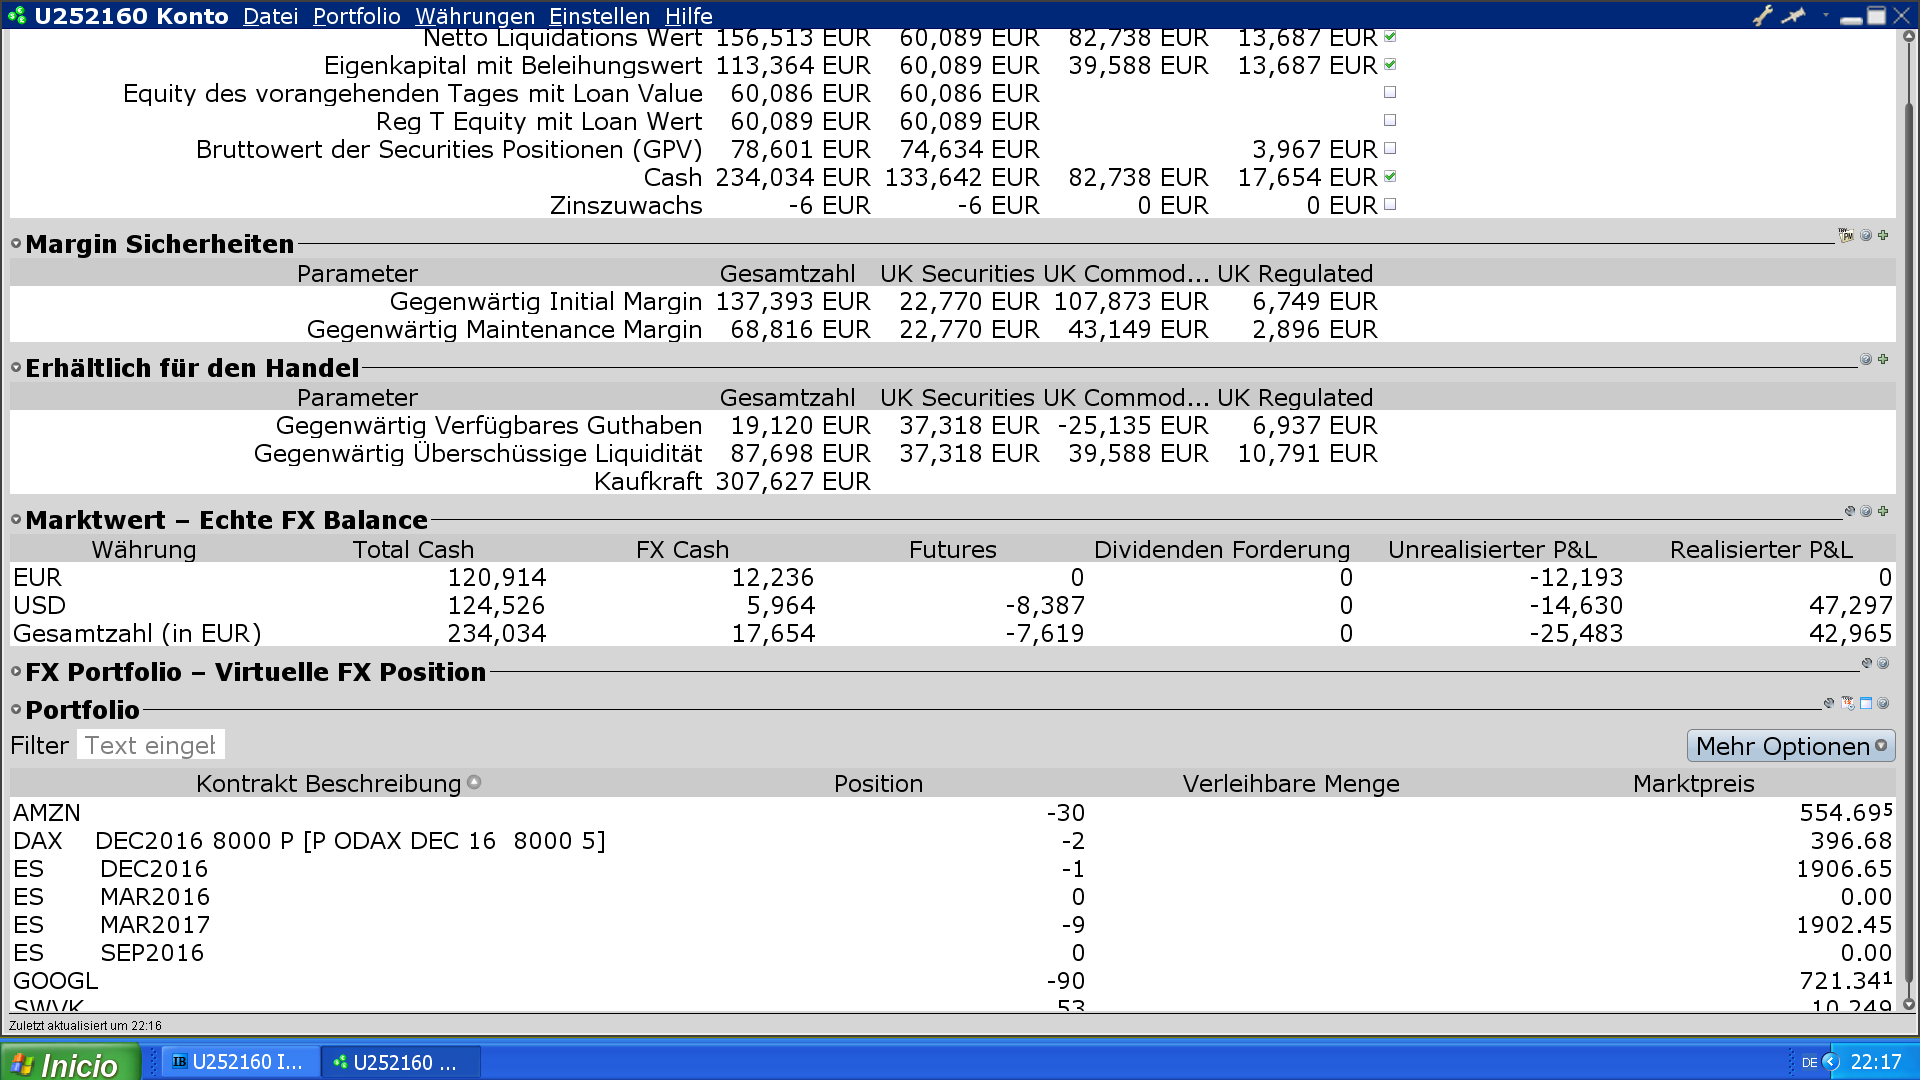Click the Inicio start button
1920x1080 pixels.
point(68,1063)
